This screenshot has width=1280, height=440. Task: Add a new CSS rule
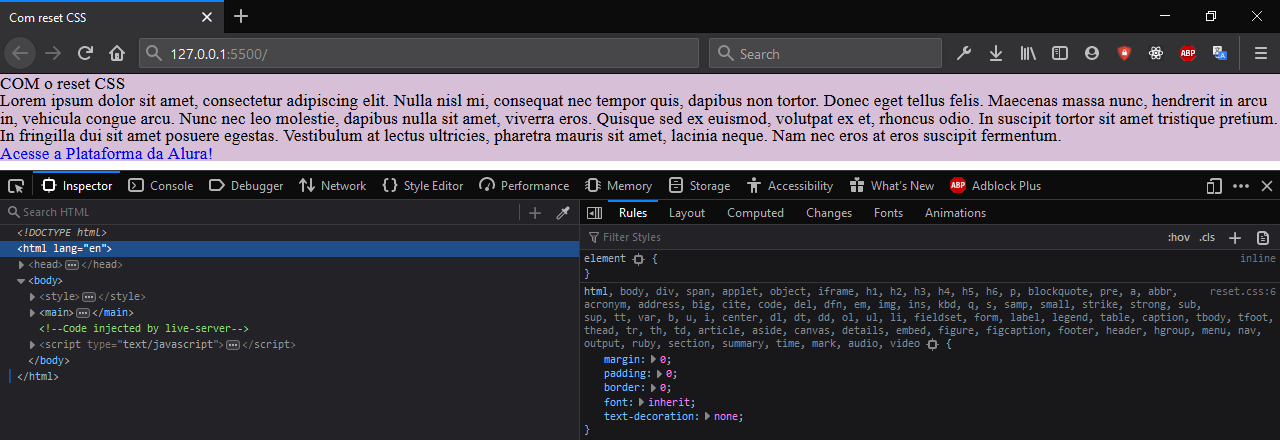[x=1235, y=238]
